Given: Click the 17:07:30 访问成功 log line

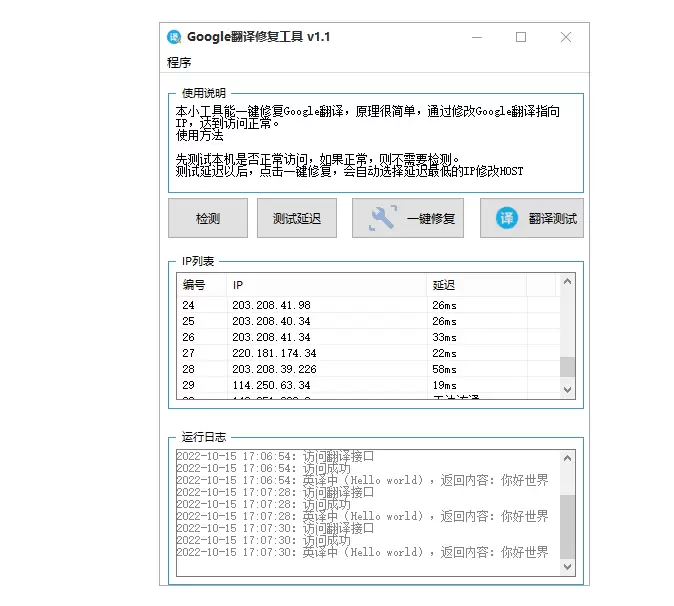Looking at the screenshot, I should pyautogui.click(x=263, y=540).
